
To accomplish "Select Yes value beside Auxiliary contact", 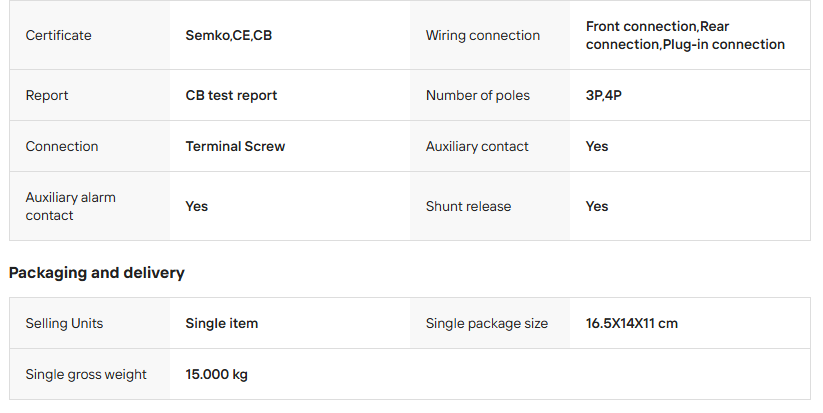I will coord(597,146).
